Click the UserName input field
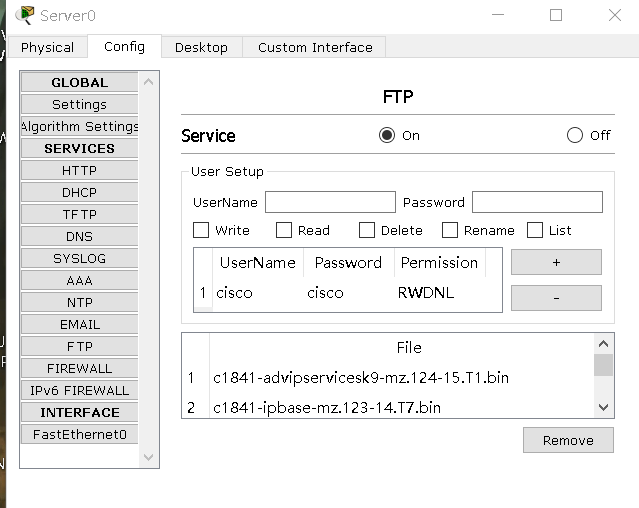Image resolution: width=639 pixels, height=508 pixels. tap(330, 202)
